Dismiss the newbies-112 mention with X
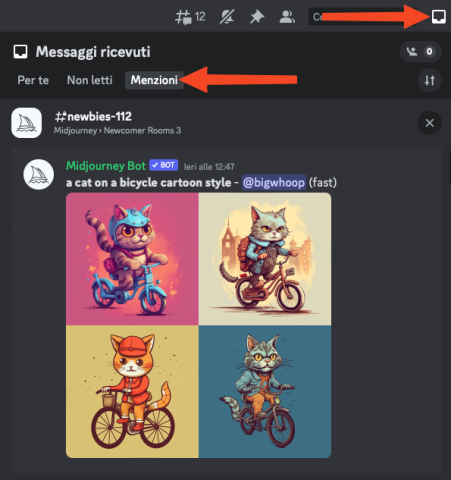Viewport: 451px width, 480px height. point(429,123)
